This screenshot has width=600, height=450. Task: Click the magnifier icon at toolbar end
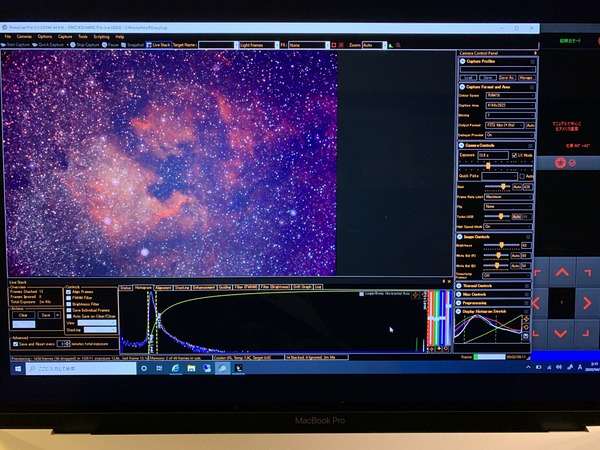[x=398, y=45]
